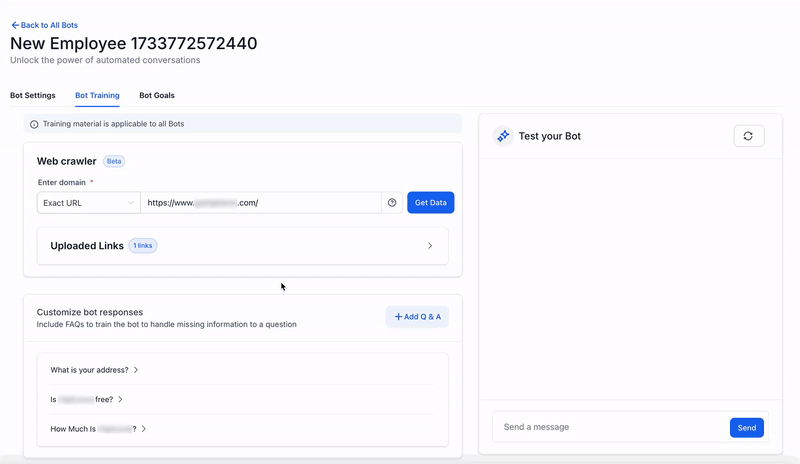Expand the question ending with 'free?'
This screenshot has height=464, width=800.
86,399
